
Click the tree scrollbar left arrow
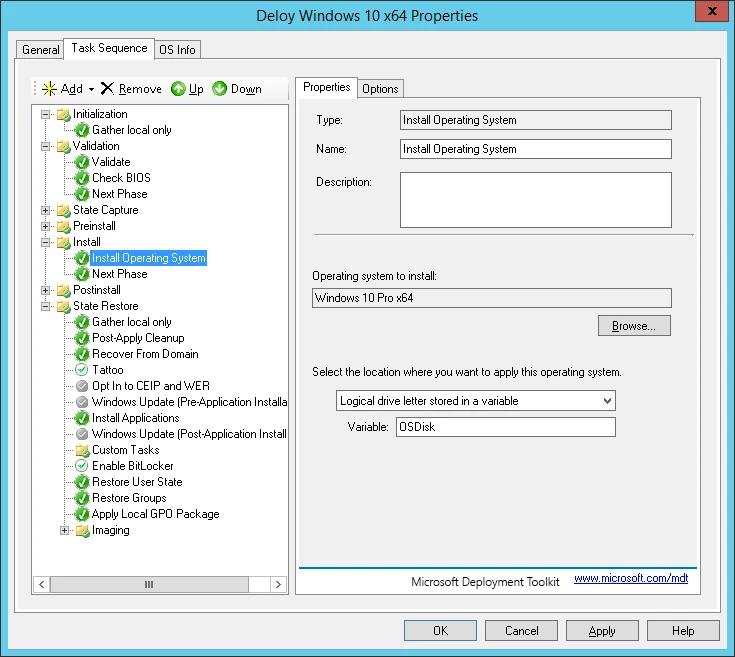point(42,584)
